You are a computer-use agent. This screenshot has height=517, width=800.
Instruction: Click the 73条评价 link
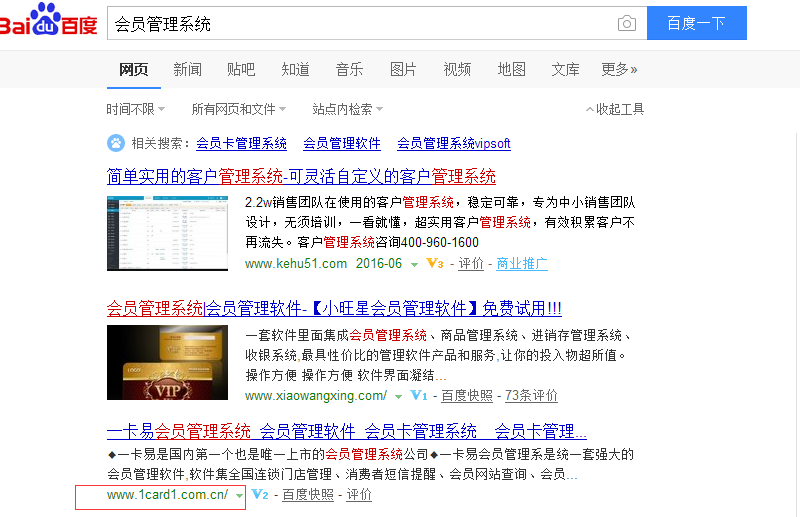tap(531, 395)
